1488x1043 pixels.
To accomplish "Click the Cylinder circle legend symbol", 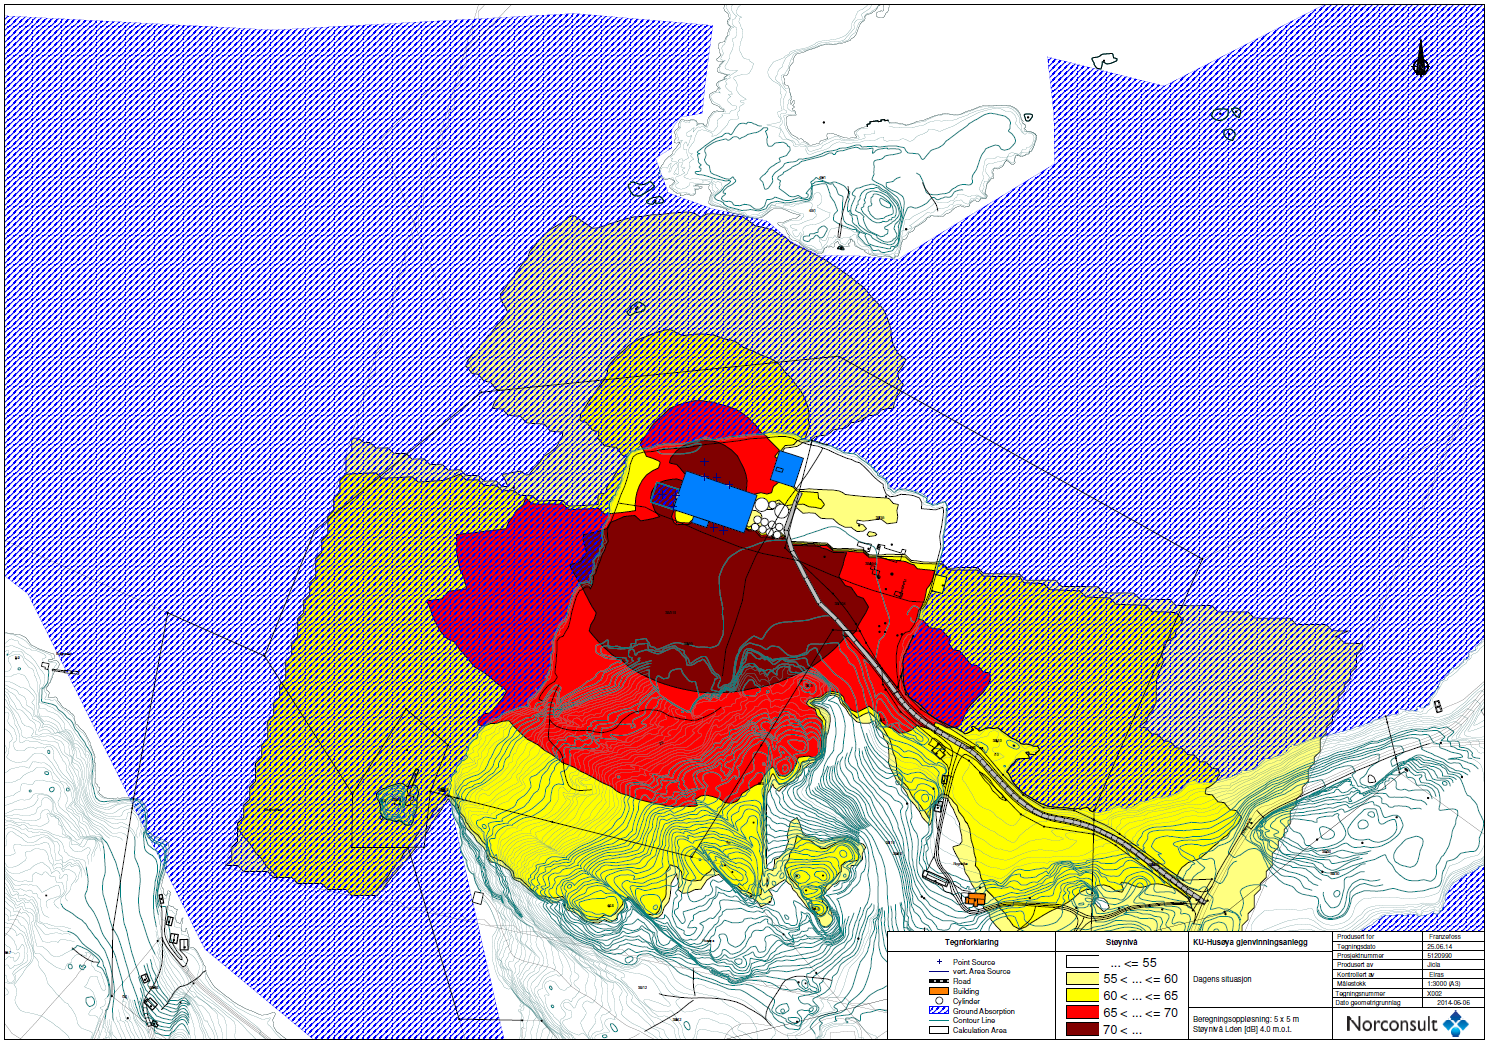I will [x=939, y=1000].
